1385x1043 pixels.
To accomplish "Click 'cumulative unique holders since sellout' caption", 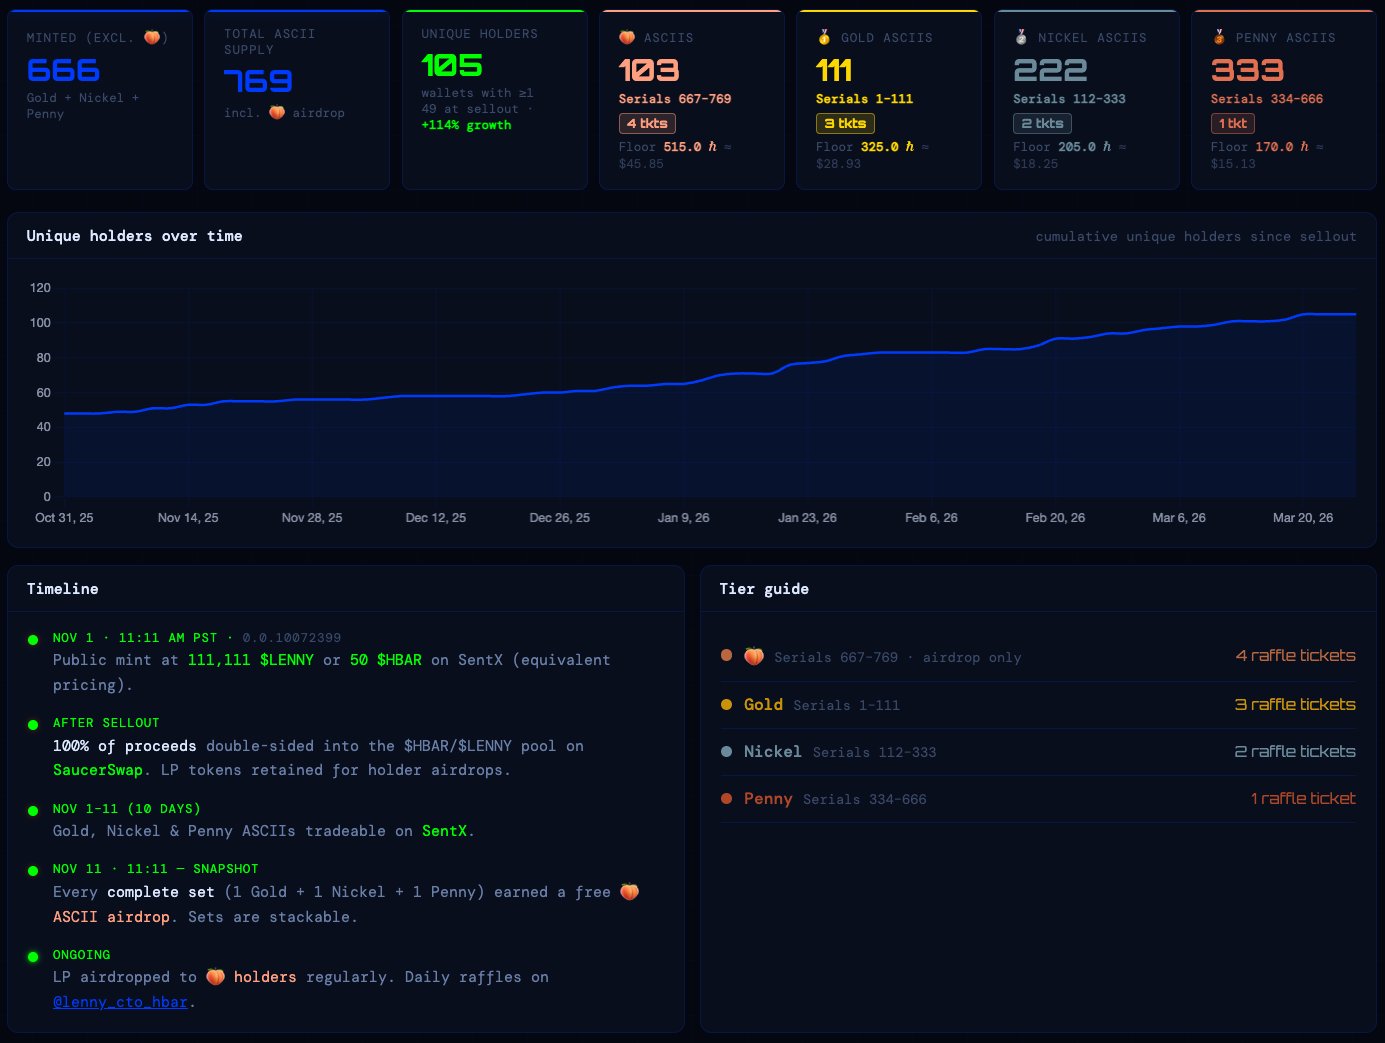I will pyautogui.click(x=1196, y=237).
